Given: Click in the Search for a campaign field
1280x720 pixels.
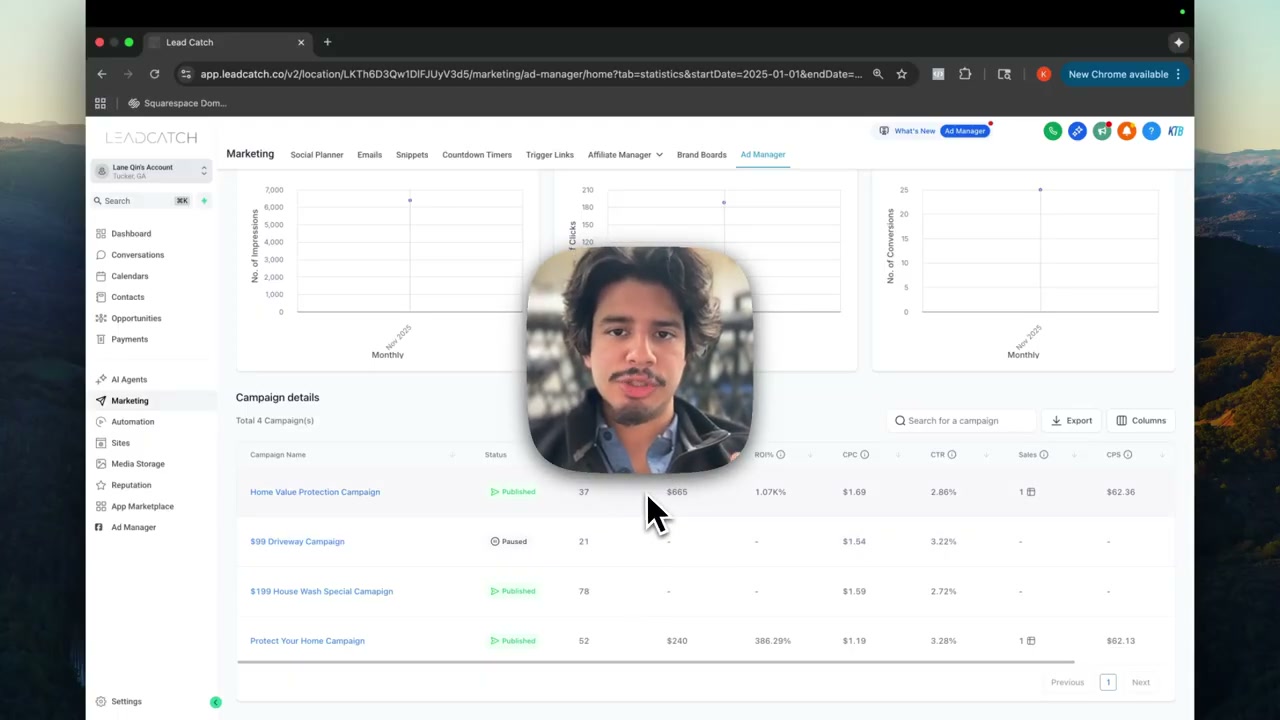Looking at the screenshot, I should [x=961, y=421].
